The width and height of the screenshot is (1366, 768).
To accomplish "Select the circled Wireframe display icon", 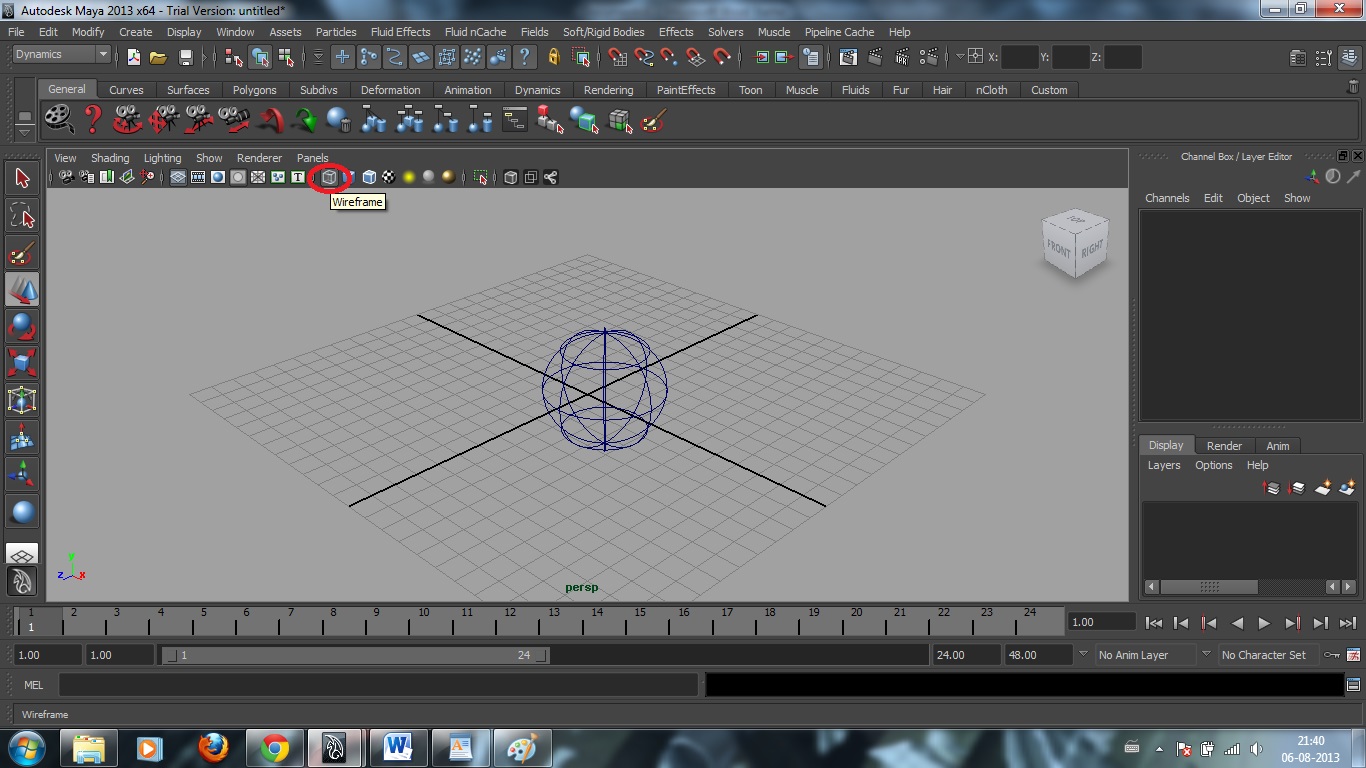I will click(x=330, y=177).
